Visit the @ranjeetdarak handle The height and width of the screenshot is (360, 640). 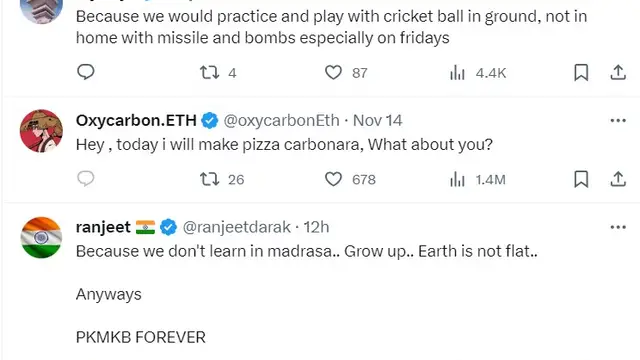click(237, 227)
